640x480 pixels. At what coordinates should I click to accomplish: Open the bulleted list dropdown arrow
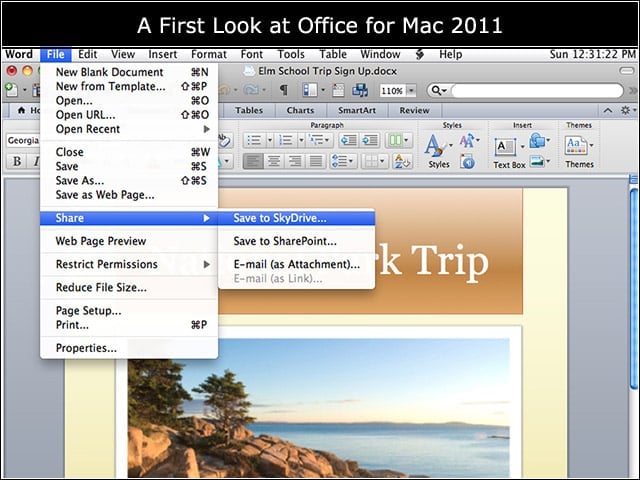[x=270, y=140]
